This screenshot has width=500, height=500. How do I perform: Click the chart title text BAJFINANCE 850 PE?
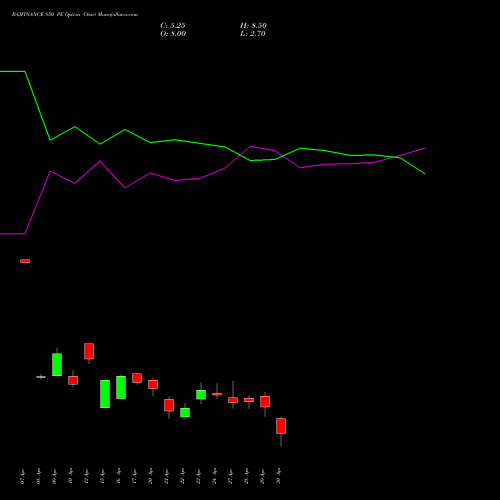click(x=38, y=14)
